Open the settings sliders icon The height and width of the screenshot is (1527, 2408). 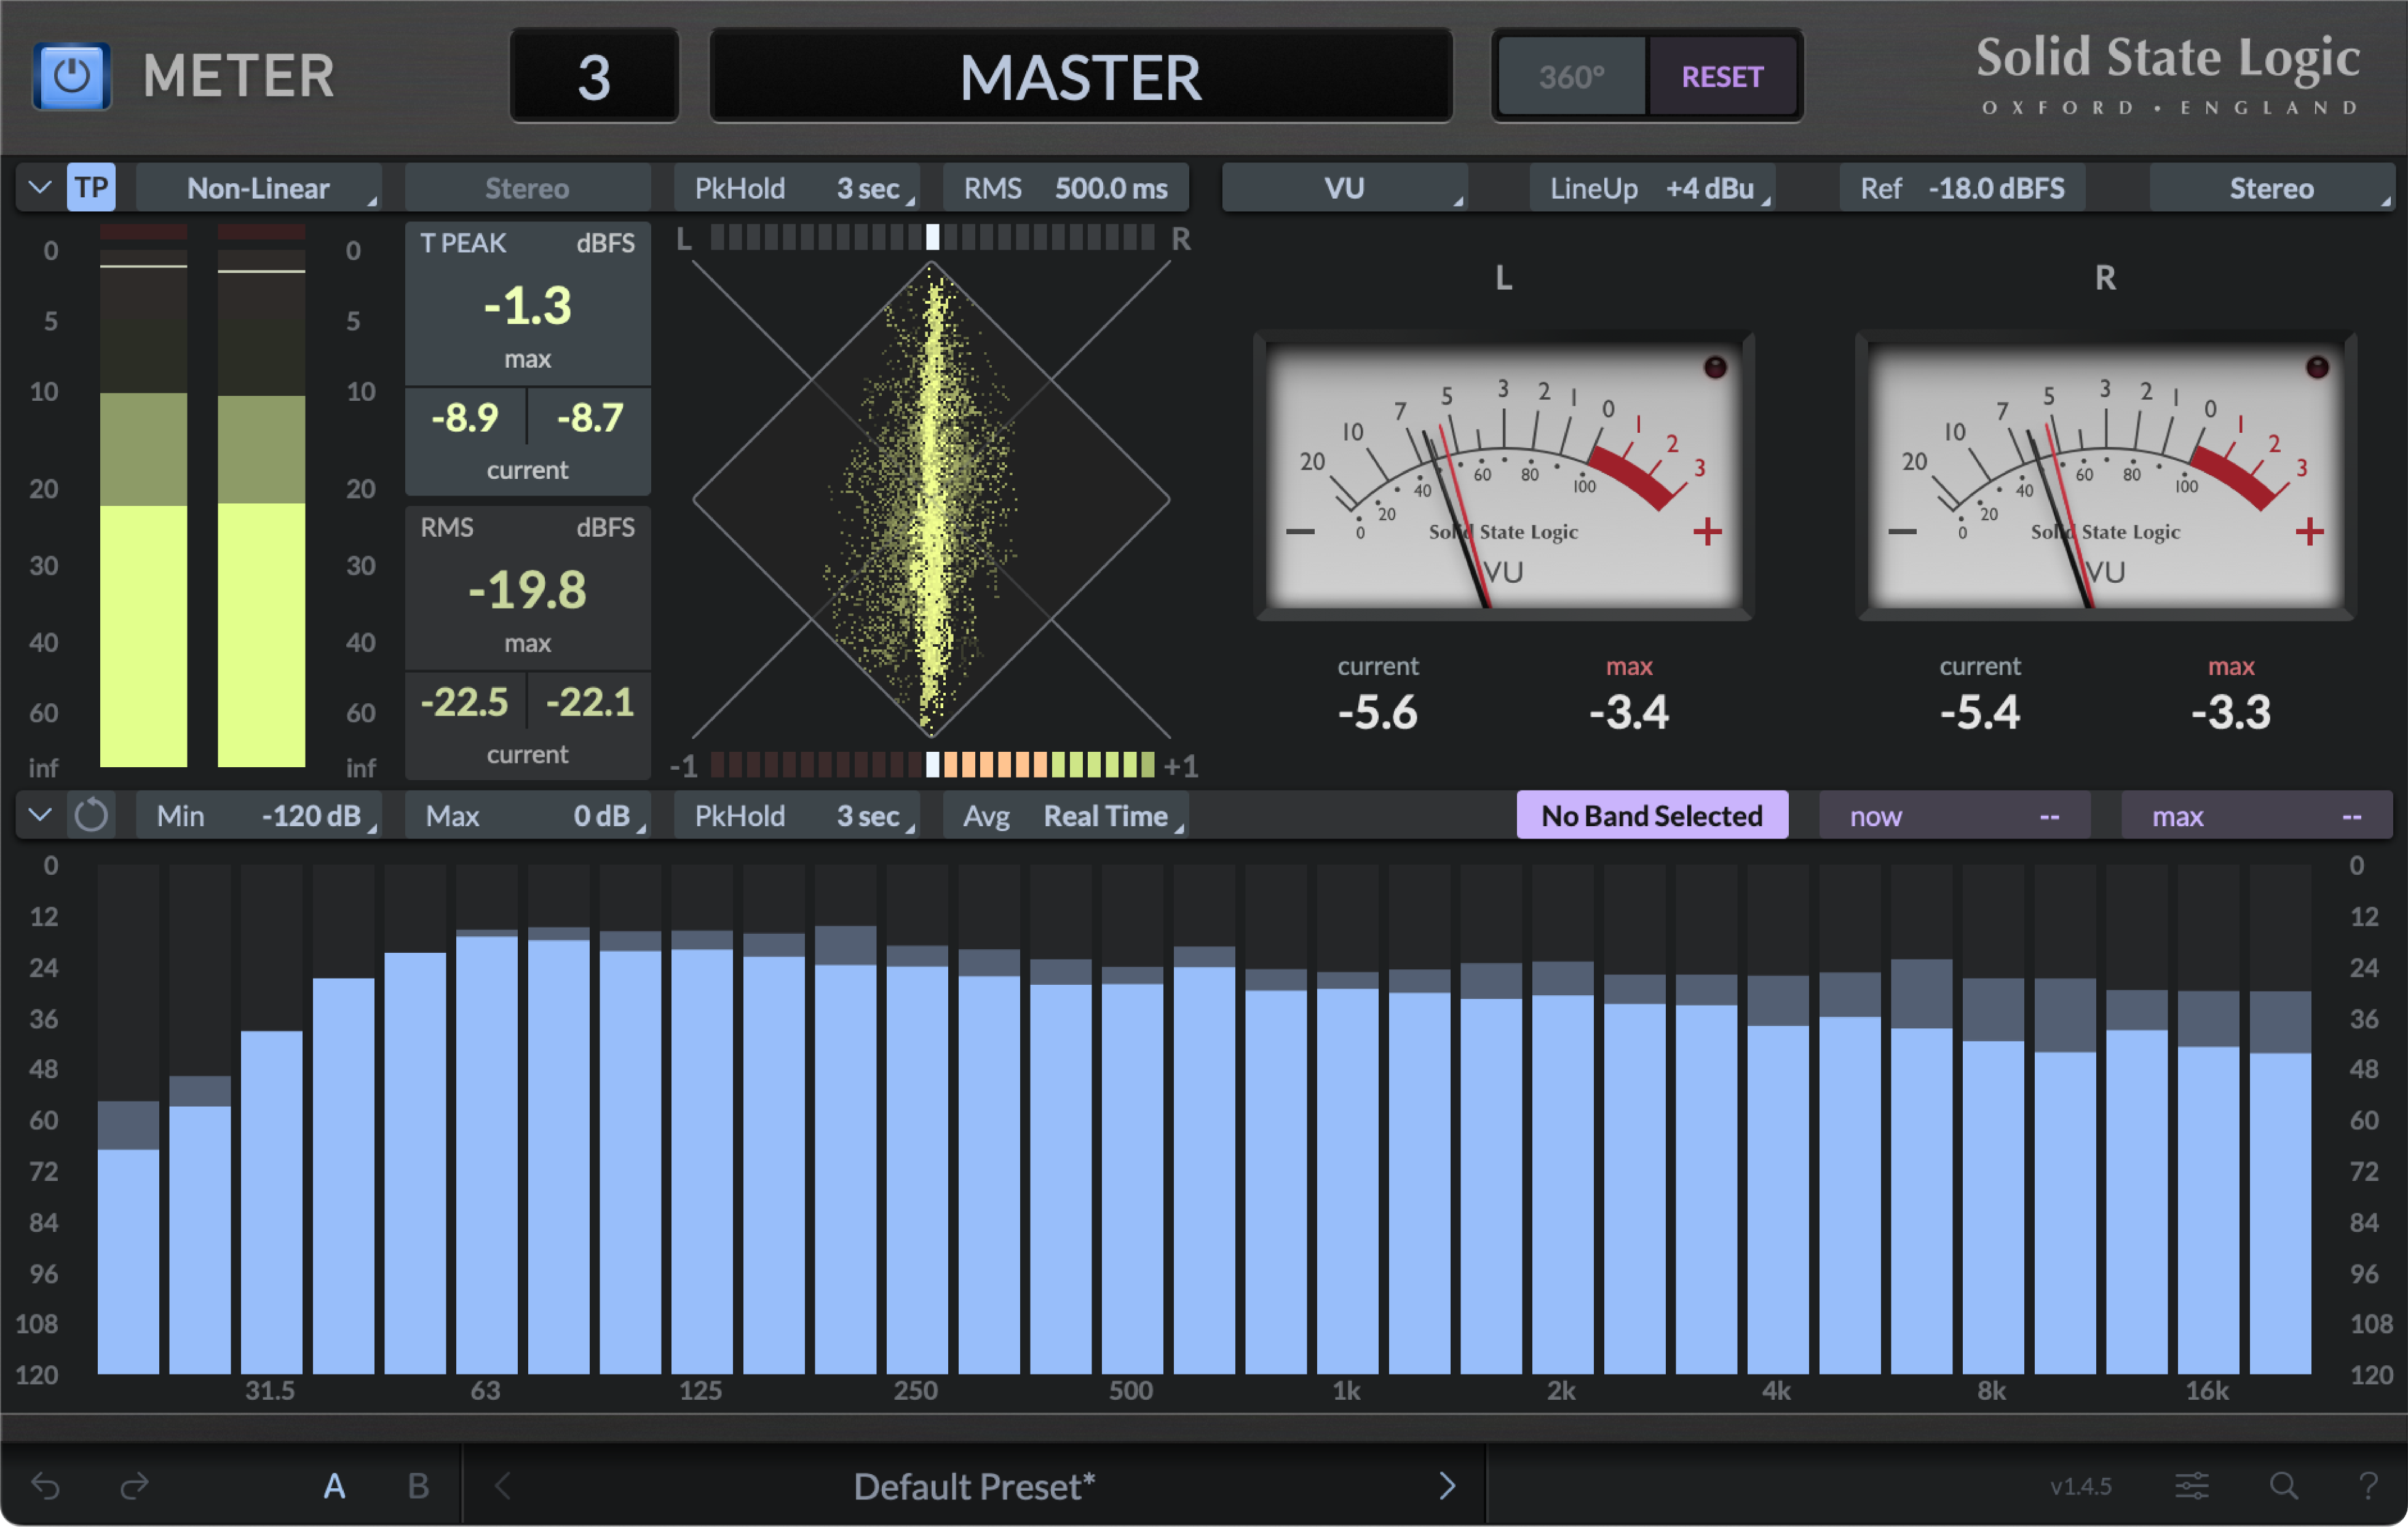(2191, 1486)
